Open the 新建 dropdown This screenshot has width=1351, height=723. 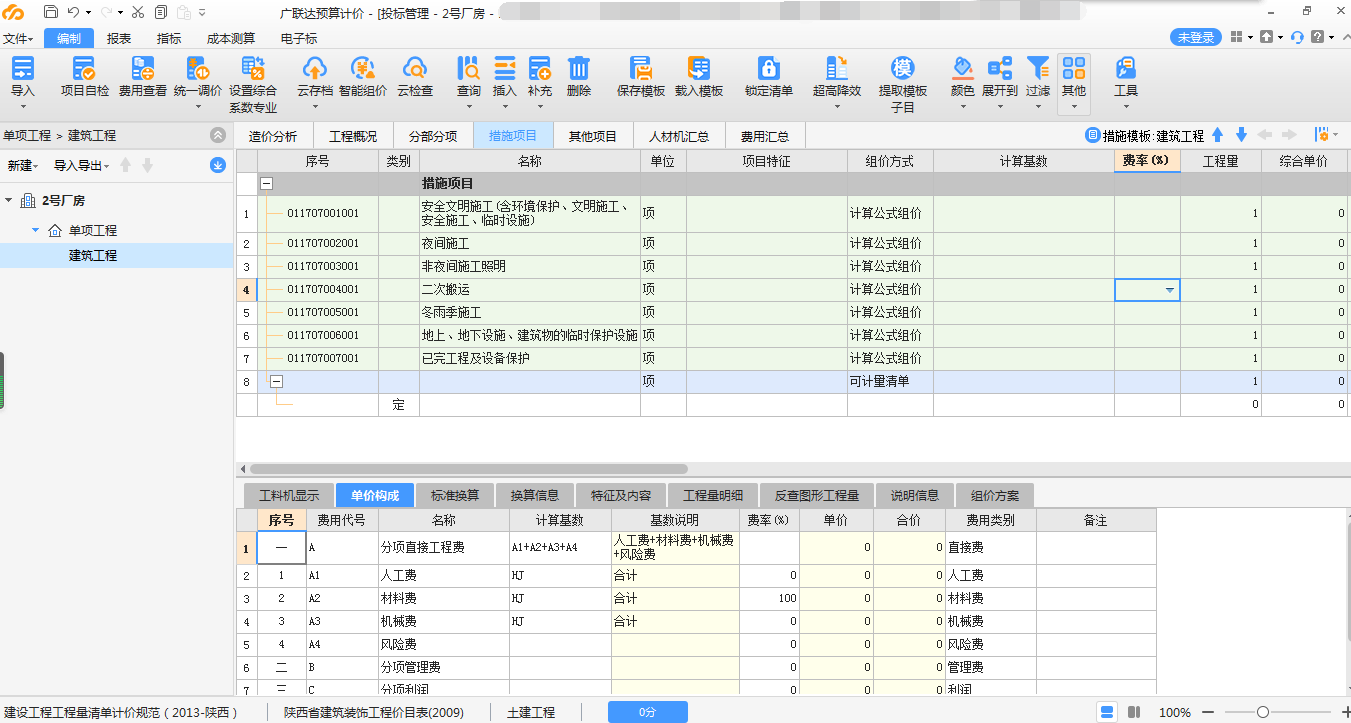click(22, 165)
